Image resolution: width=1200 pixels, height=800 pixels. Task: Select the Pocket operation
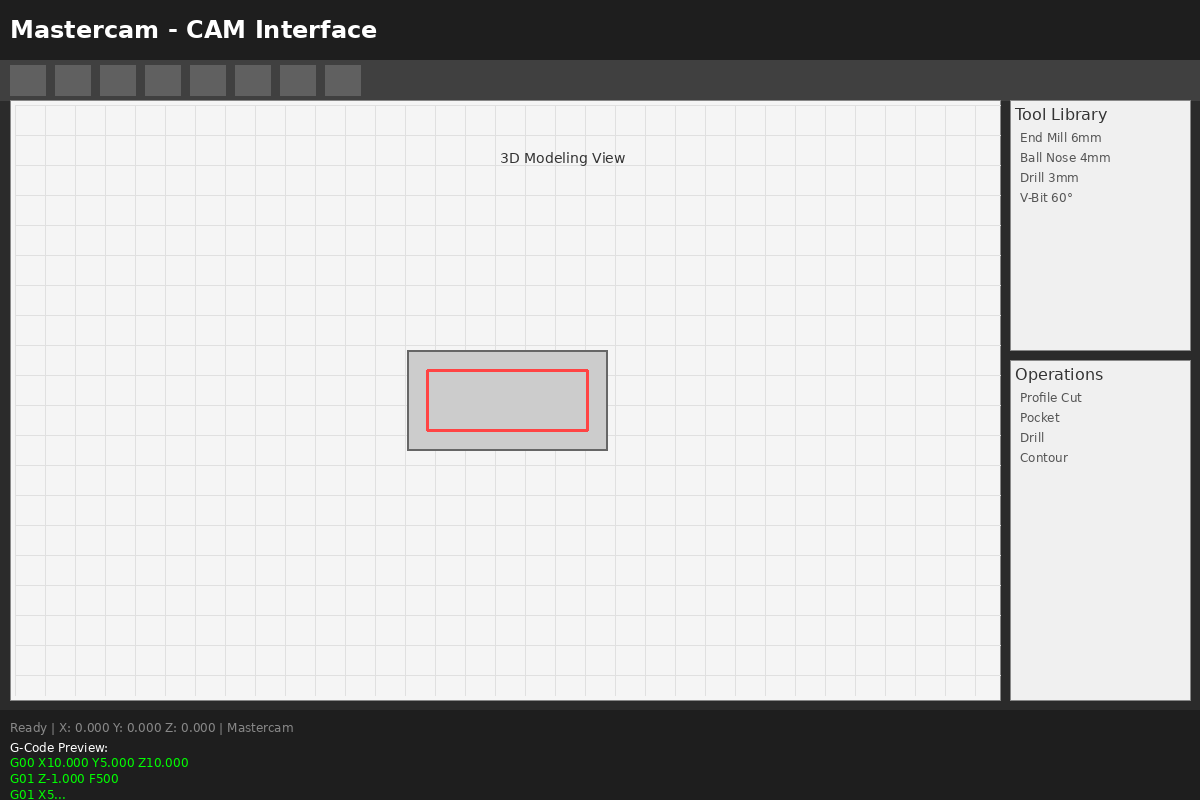point(1039,418)
